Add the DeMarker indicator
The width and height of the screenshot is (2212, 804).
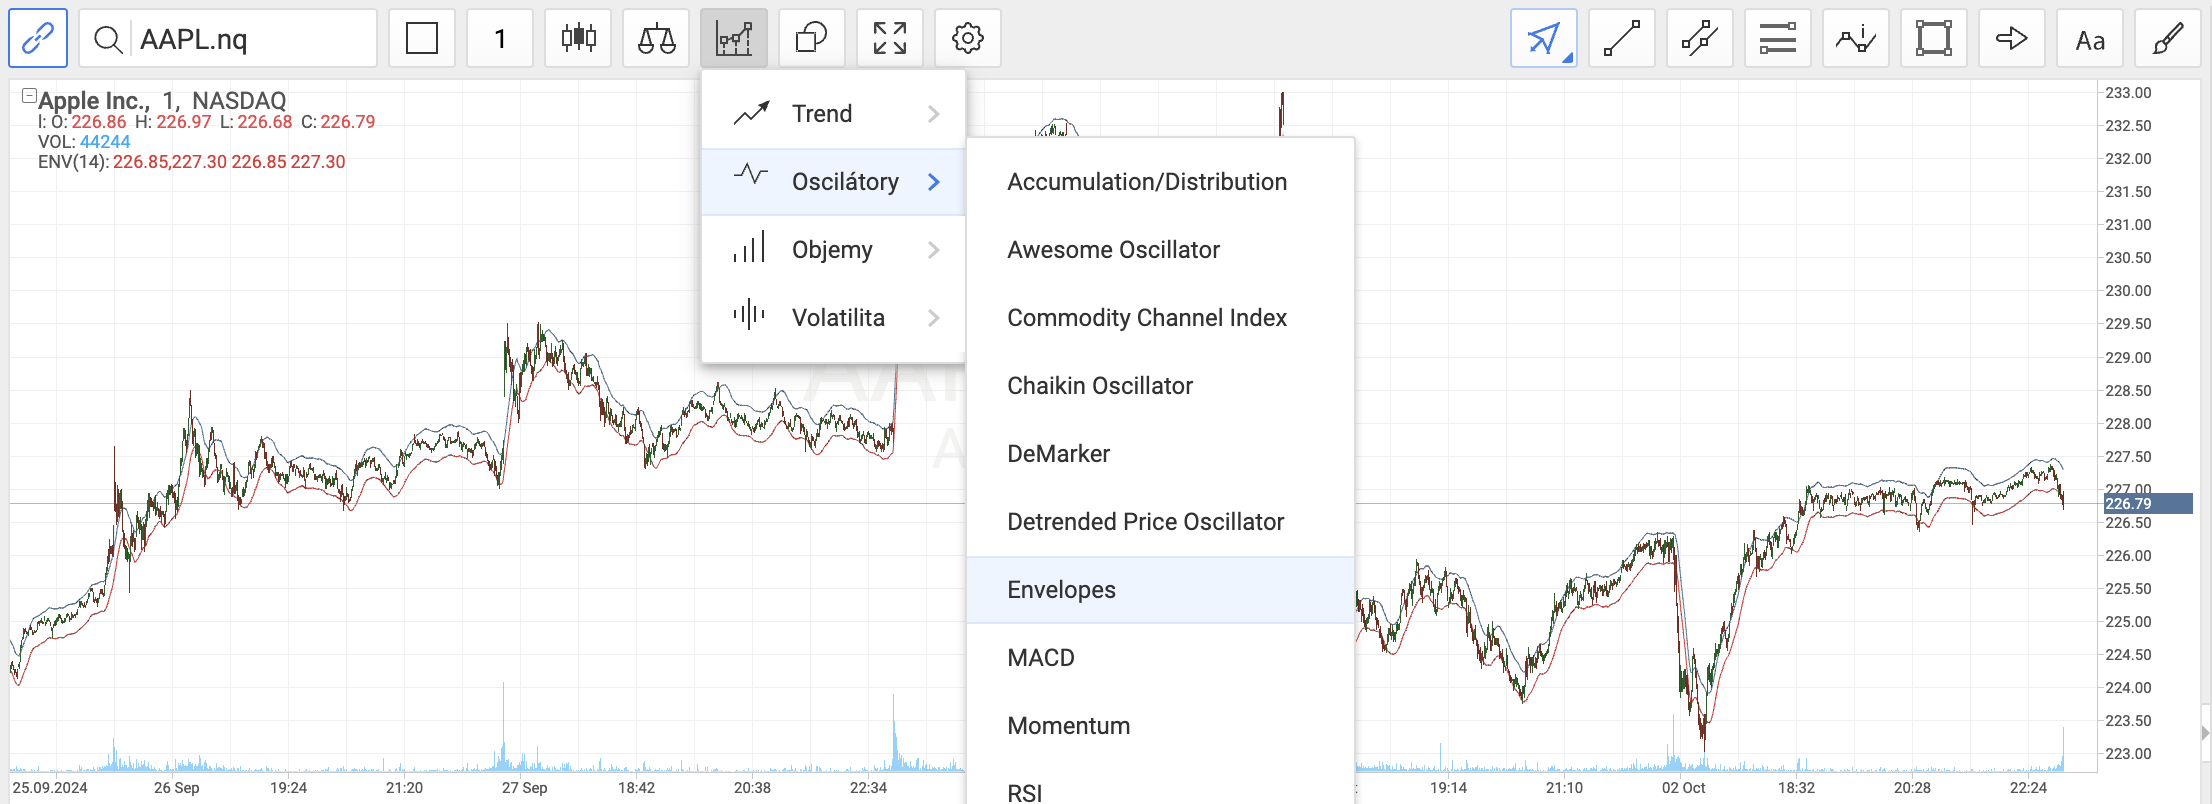coord(1160,454)
